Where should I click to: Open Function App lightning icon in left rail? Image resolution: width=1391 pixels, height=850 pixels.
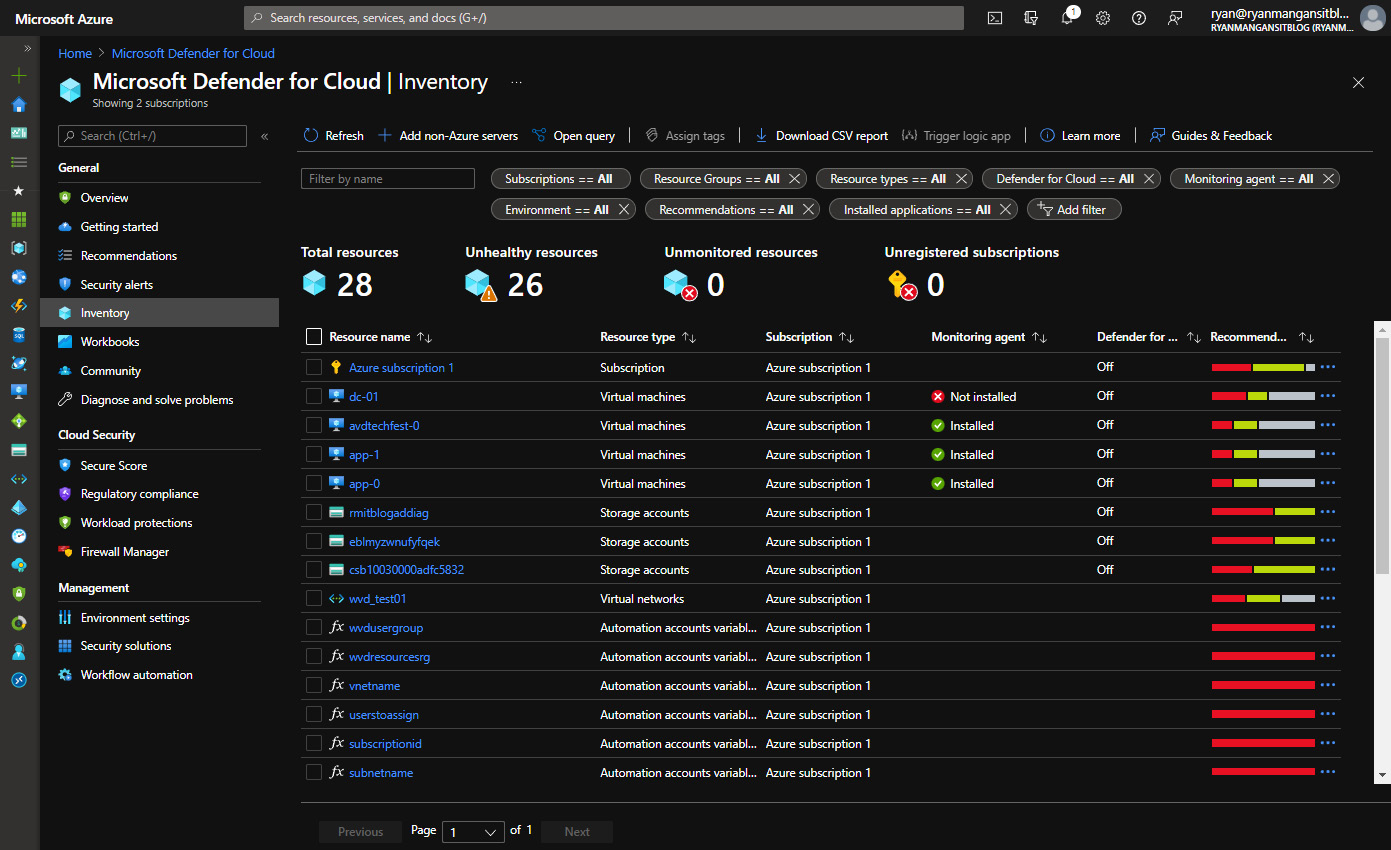point(19,306)
